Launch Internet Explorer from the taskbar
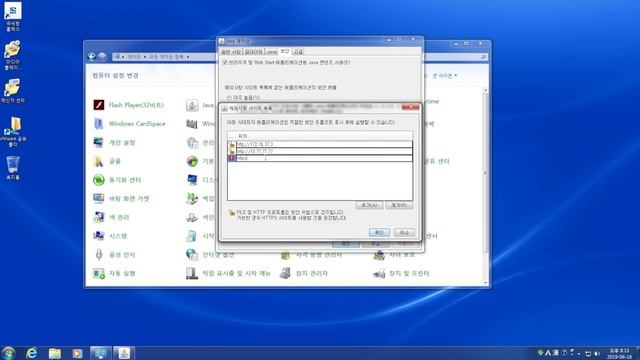The image size is (640, 360). (31, 353)
